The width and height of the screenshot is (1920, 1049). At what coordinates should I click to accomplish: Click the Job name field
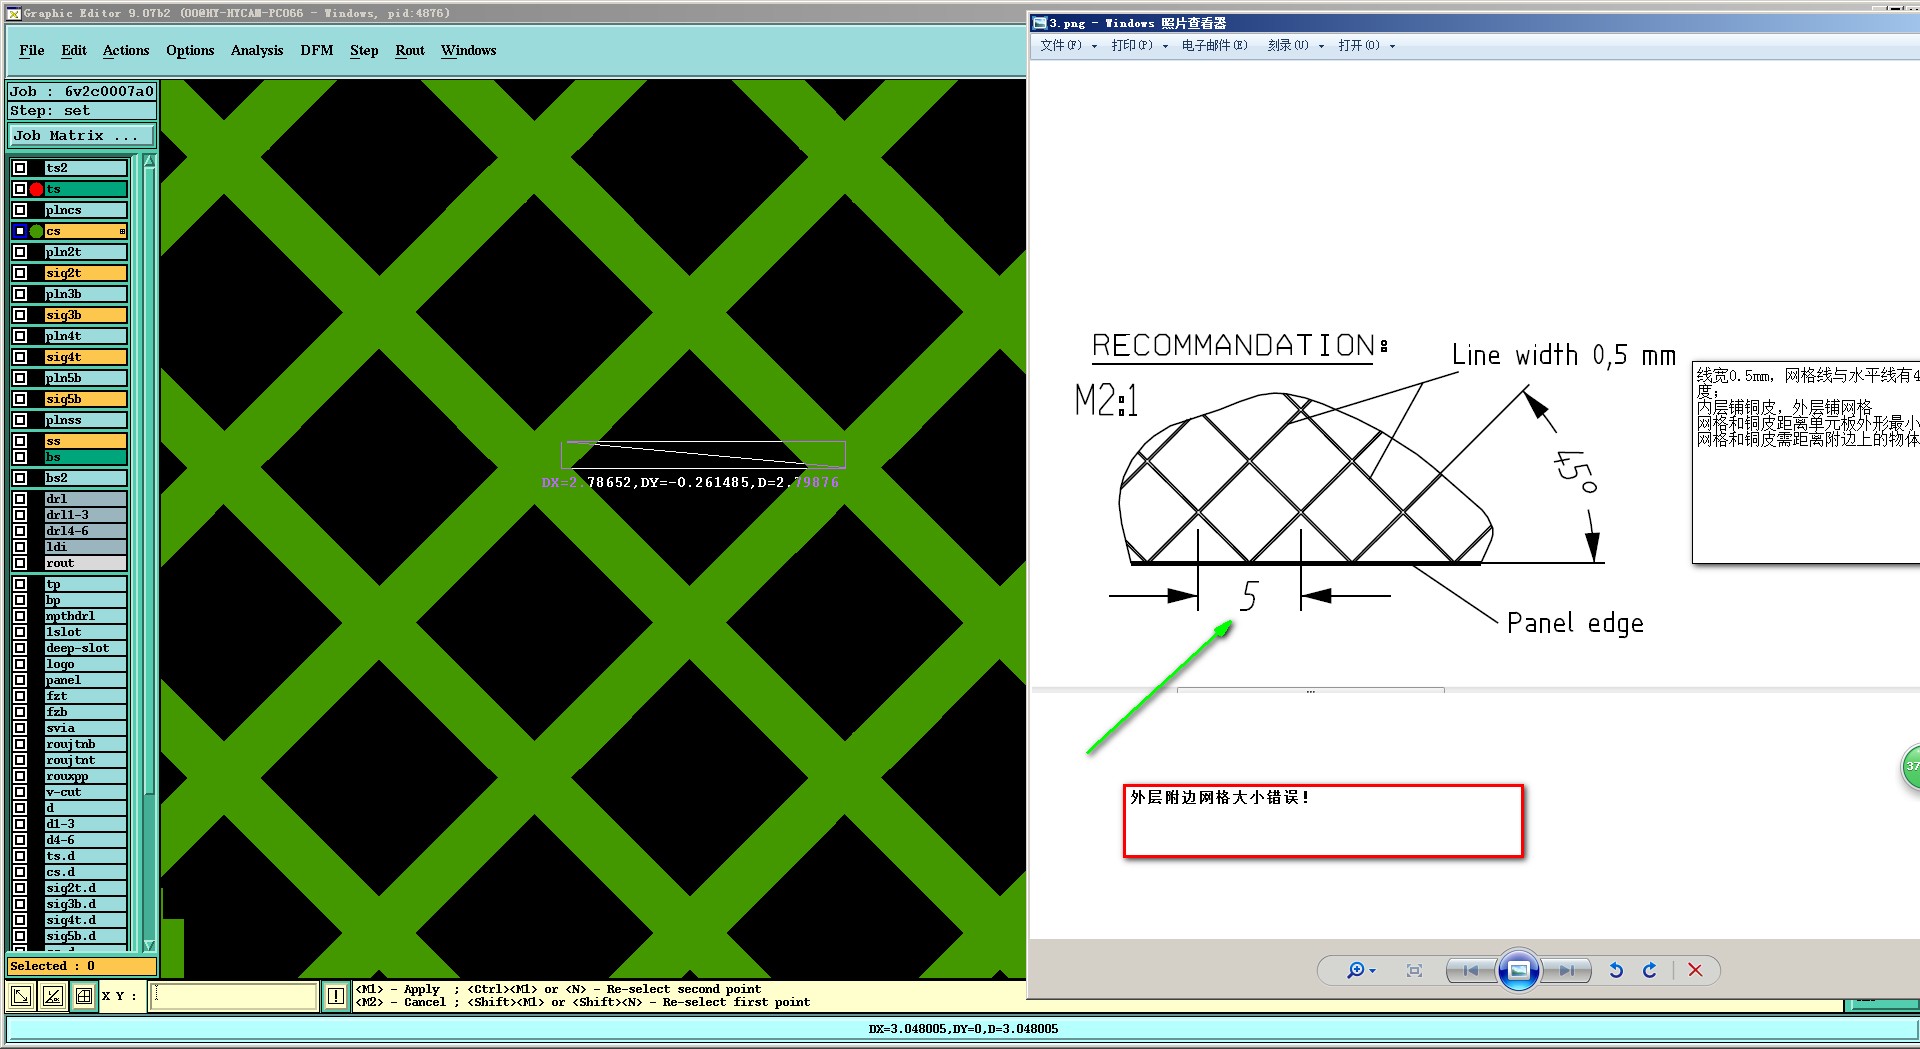[x=82, y=91]
